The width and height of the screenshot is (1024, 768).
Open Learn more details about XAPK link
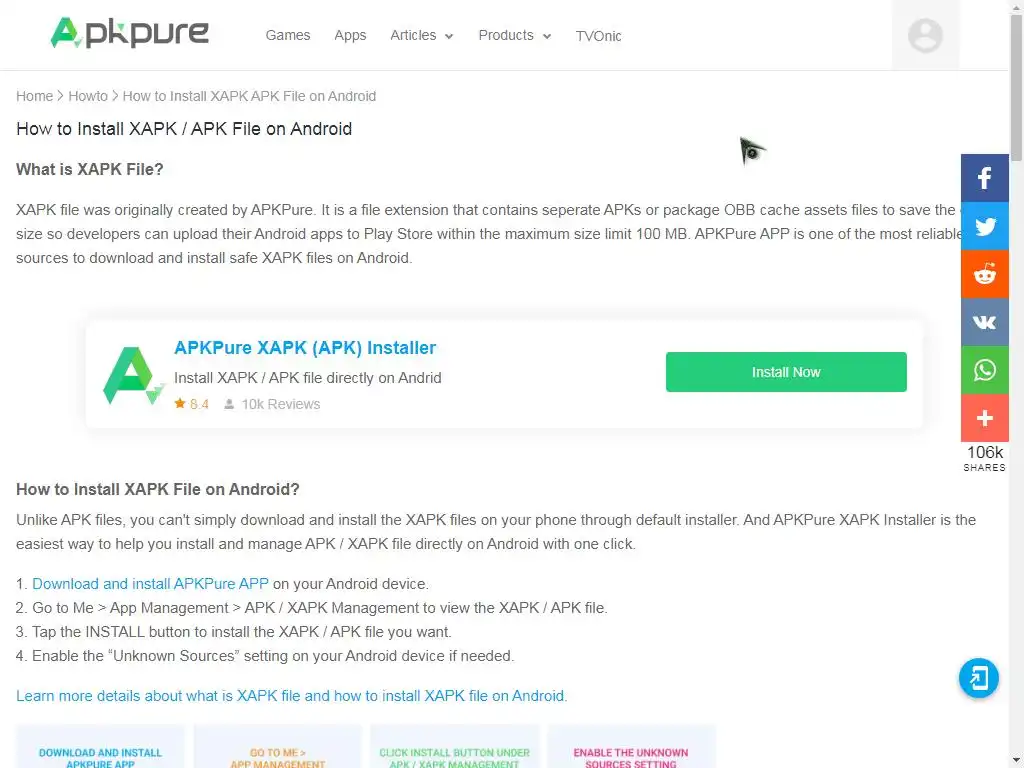(292, 696)
